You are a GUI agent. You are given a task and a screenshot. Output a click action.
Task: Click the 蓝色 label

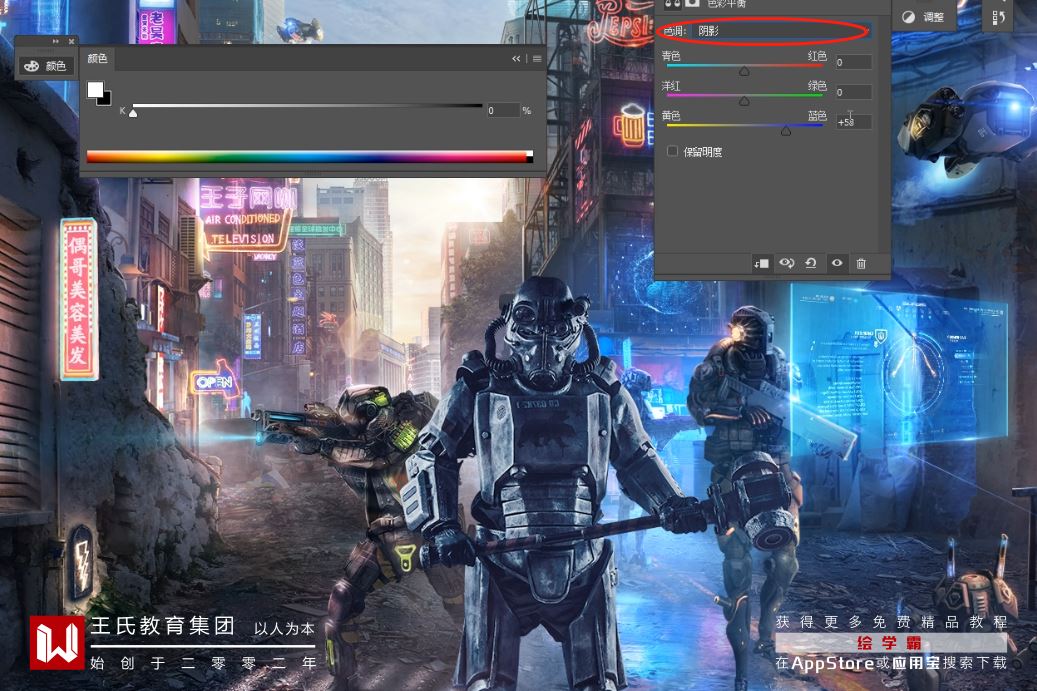coord(817,115)
